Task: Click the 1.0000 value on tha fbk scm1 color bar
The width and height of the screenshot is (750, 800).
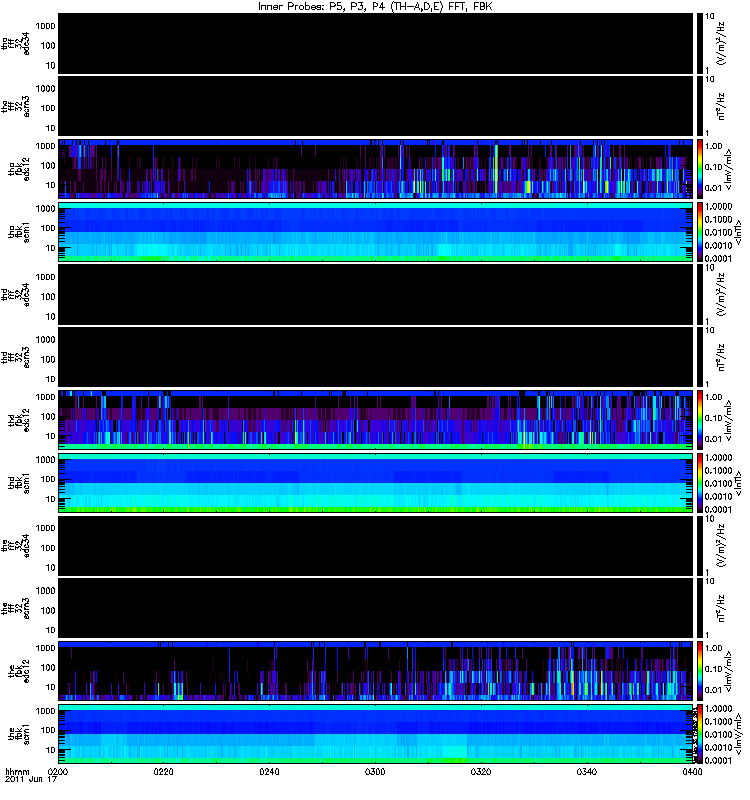Action: click(718, 207)
